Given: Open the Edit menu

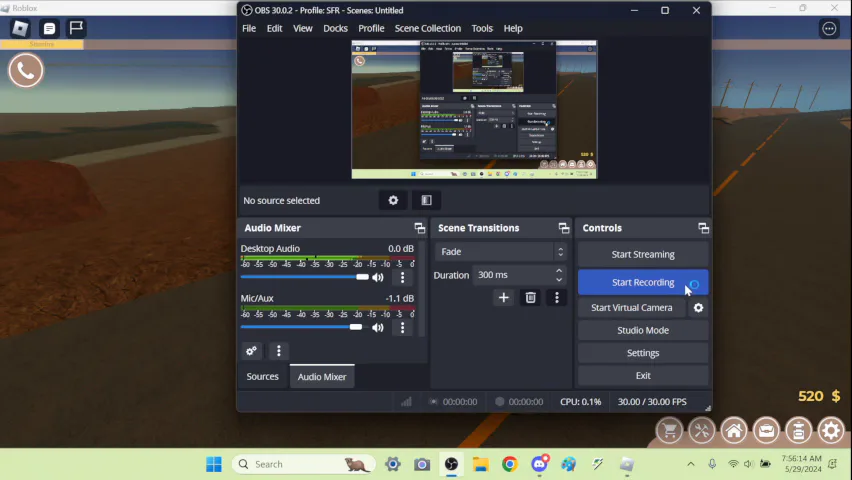Looking at the screenshot, I should pos(274,28).
